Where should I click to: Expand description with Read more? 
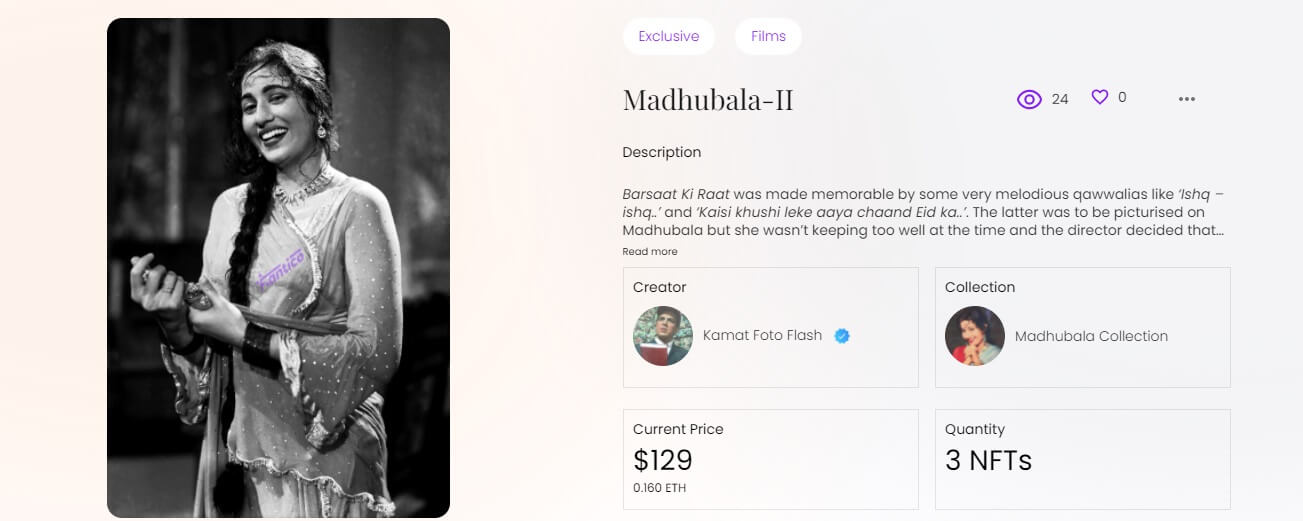[x=650, y=252]
